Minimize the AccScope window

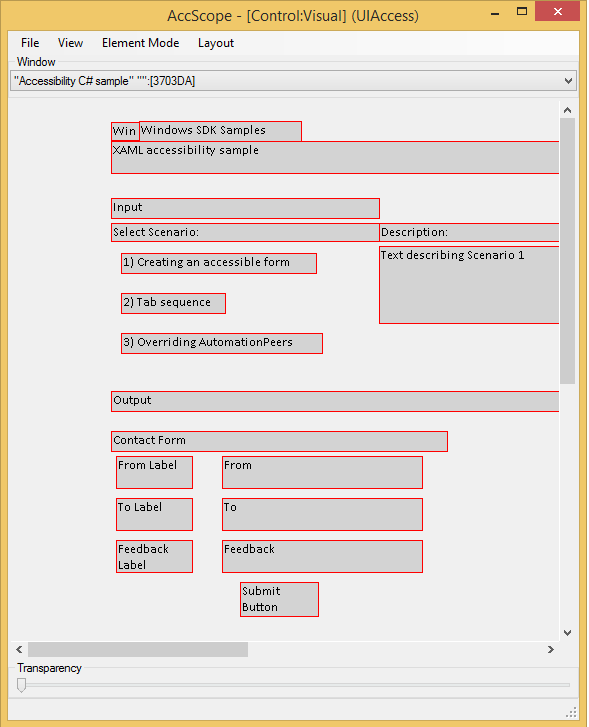pos(495,14)
